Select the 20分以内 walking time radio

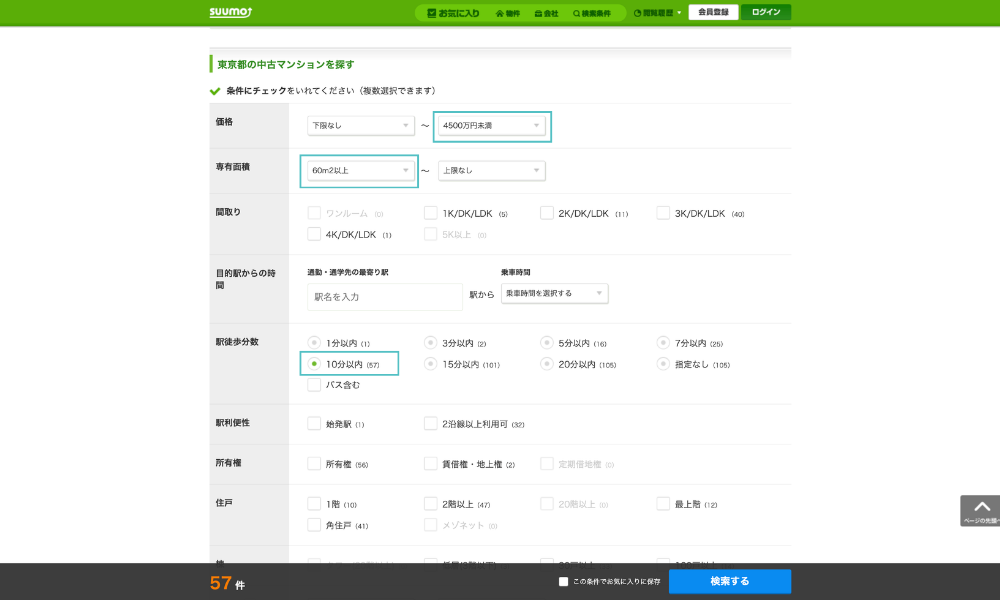click(x=547, y=364)
